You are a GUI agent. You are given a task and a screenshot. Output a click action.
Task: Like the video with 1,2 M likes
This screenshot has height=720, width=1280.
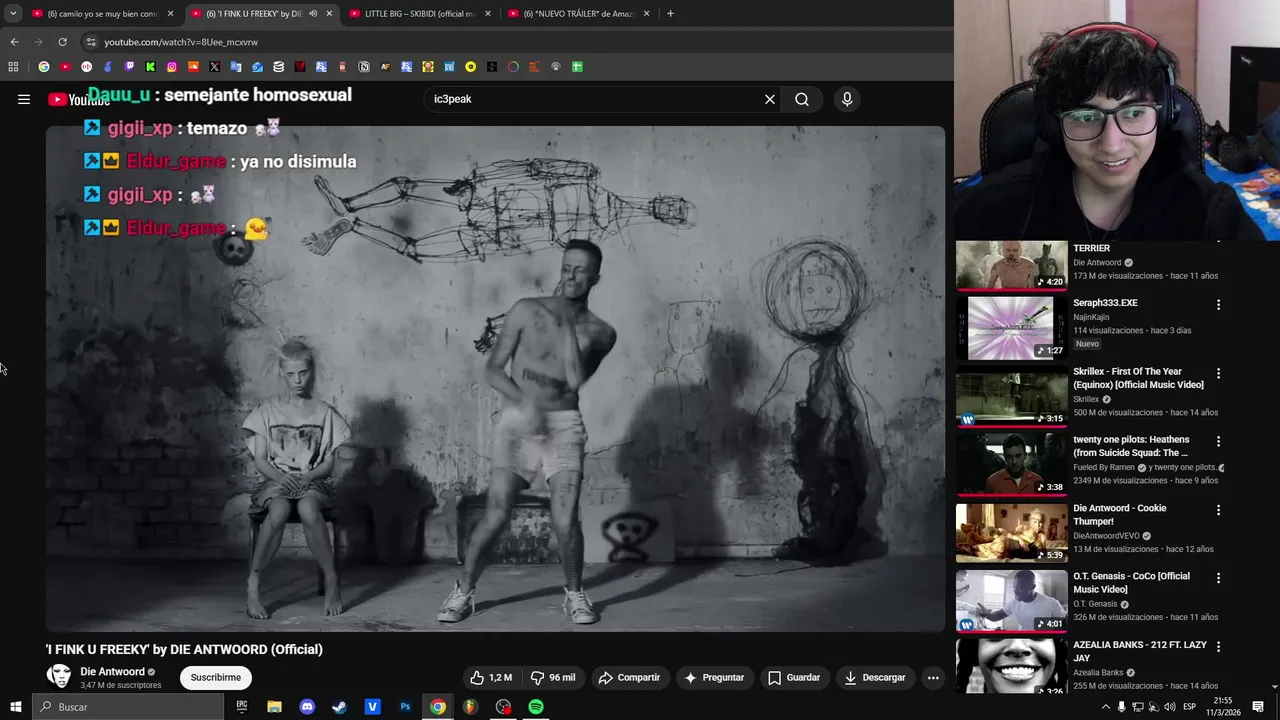tap(491, 677)
